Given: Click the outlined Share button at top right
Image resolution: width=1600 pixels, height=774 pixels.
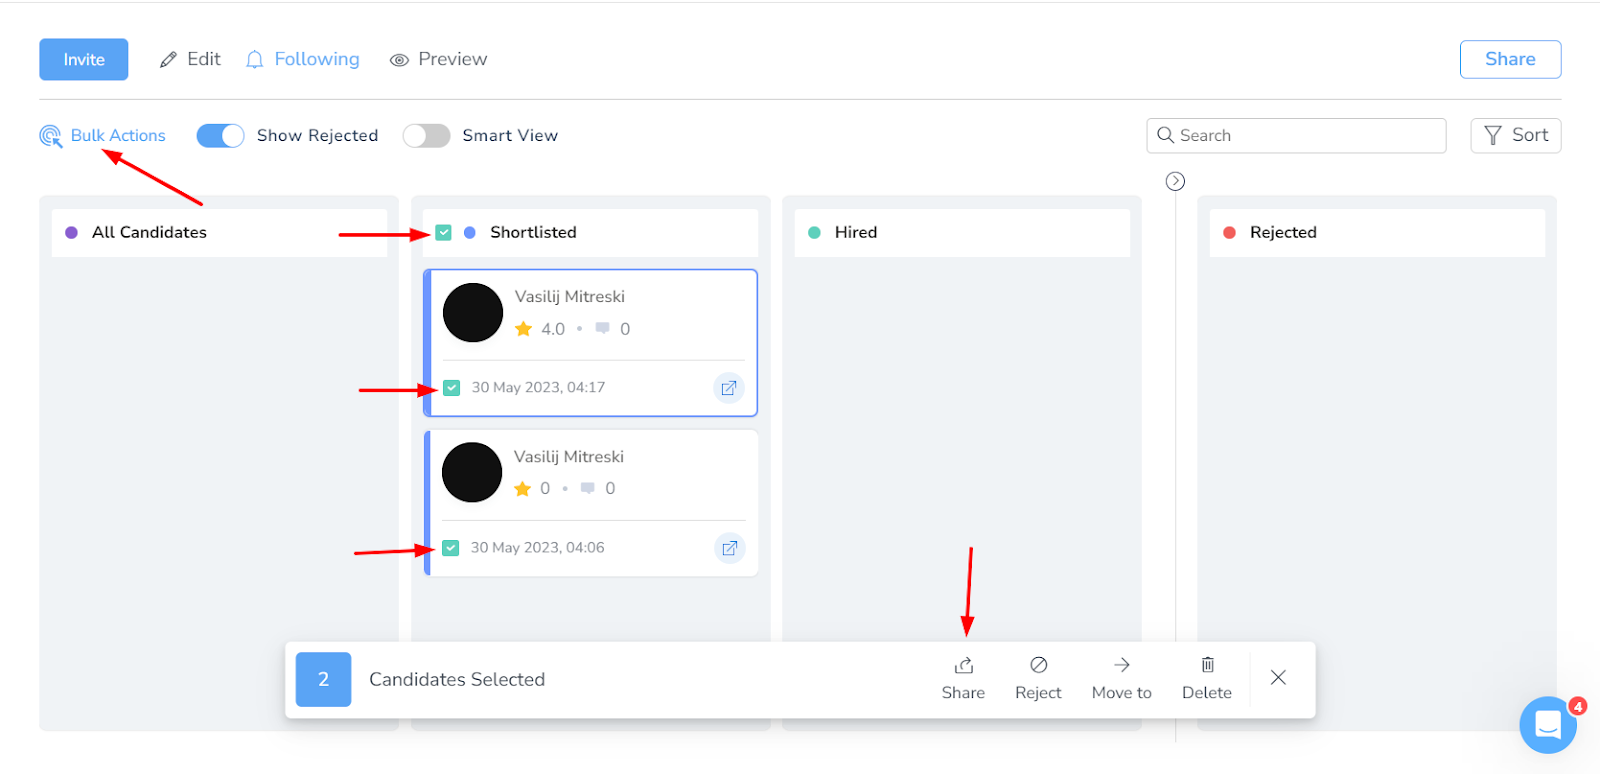Looking at the screenshot, I should tap(1509, 59).
